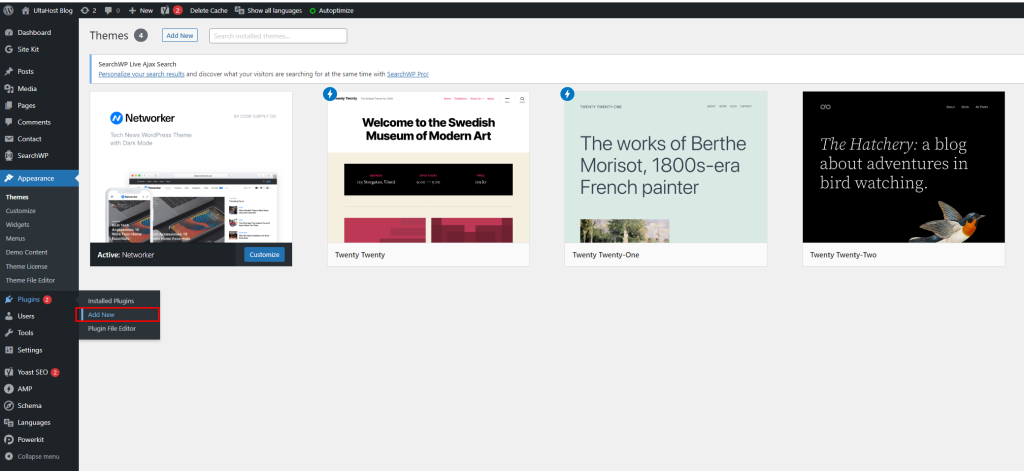
Task: Open SearchWP in the sidebar
Action: click(33, 156)
